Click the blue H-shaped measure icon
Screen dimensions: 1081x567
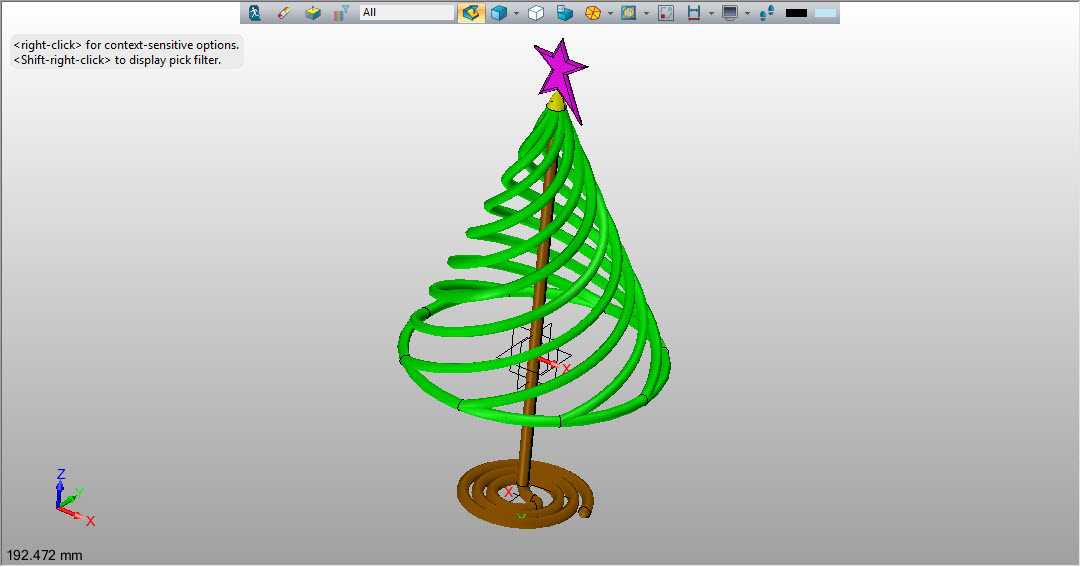694,12
